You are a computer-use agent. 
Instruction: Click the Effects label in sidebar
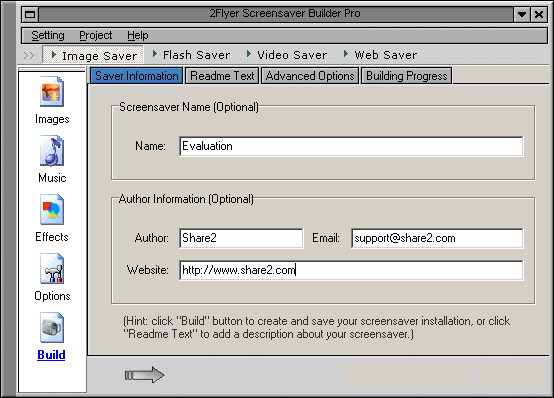point(52,237)
